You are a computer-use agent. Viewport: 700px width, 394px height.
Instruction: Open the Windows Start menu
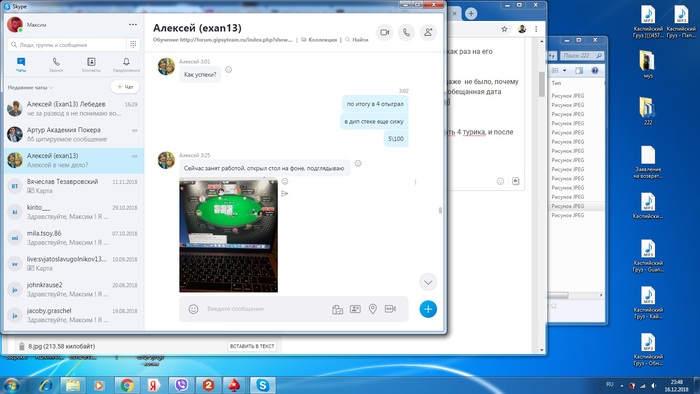(12, 385)
